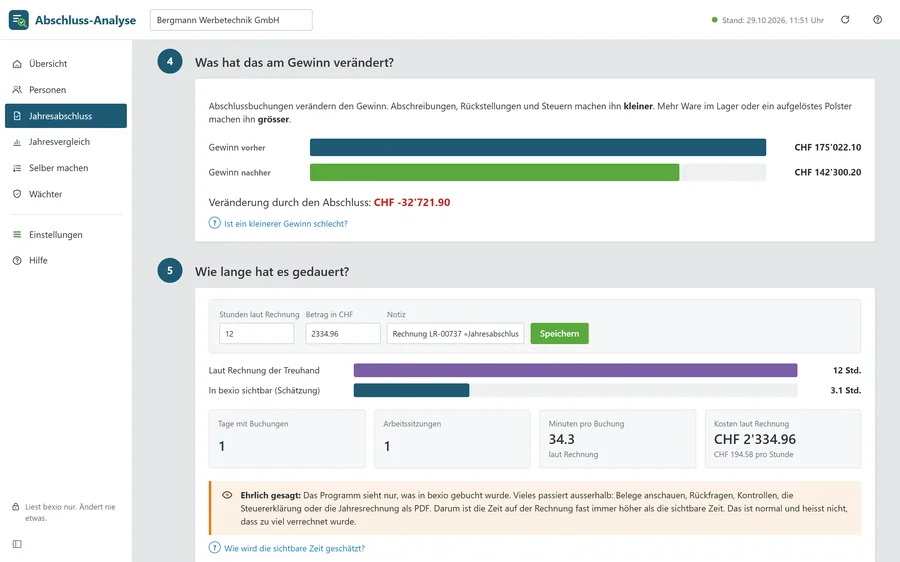Screen dimensions: 900x562
Task: Open the Wächter menu item
Action: [66, 194]
